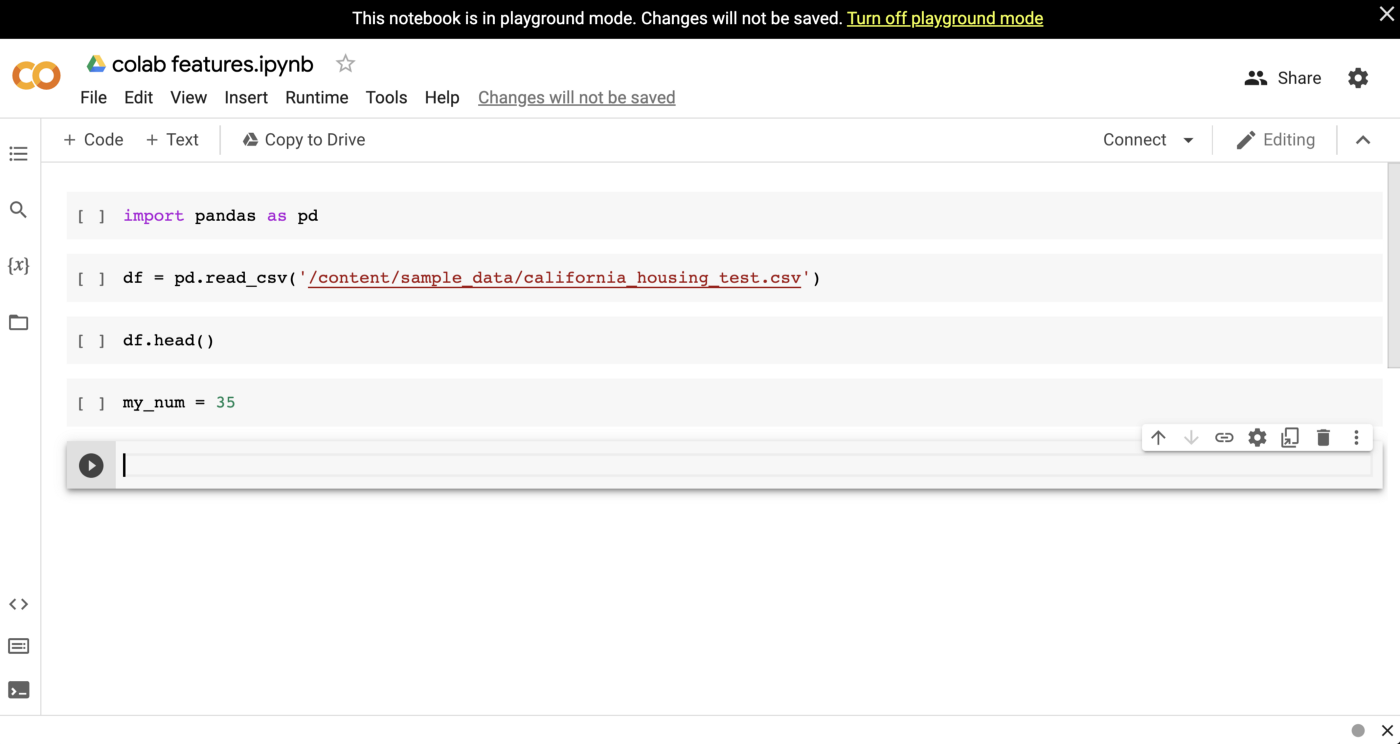The width and height of the screenshot is (1400, 744).
Task: Click Copy to Drive button
Action: tap(304, 140)
